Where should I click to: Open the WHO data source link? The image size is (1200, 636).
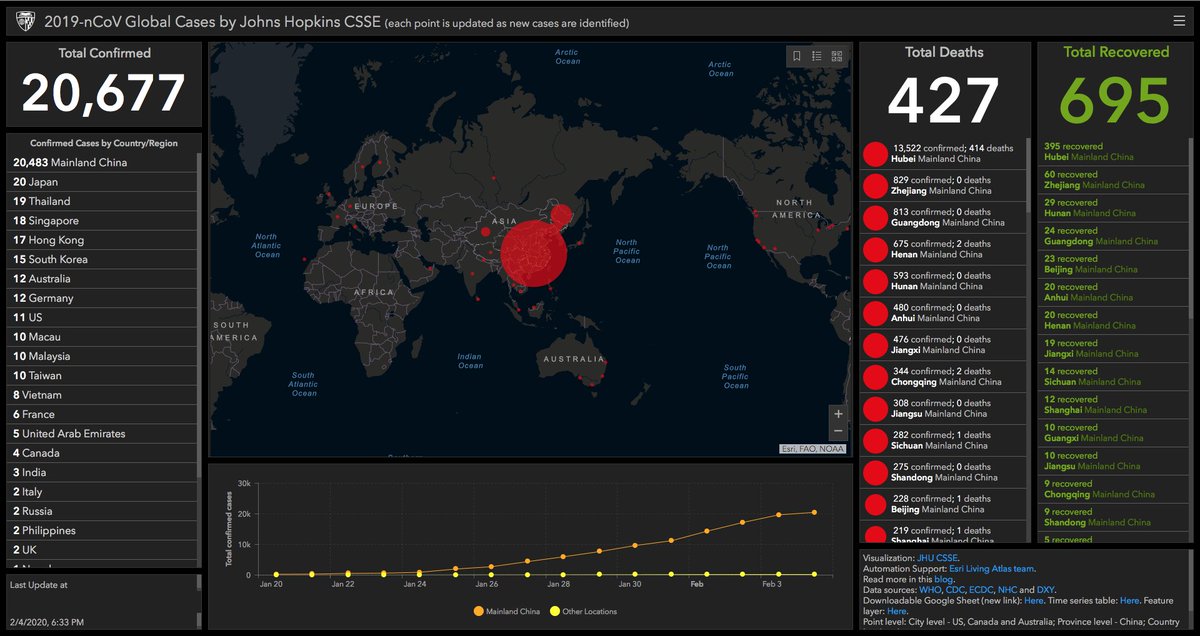tap(930, 590)
